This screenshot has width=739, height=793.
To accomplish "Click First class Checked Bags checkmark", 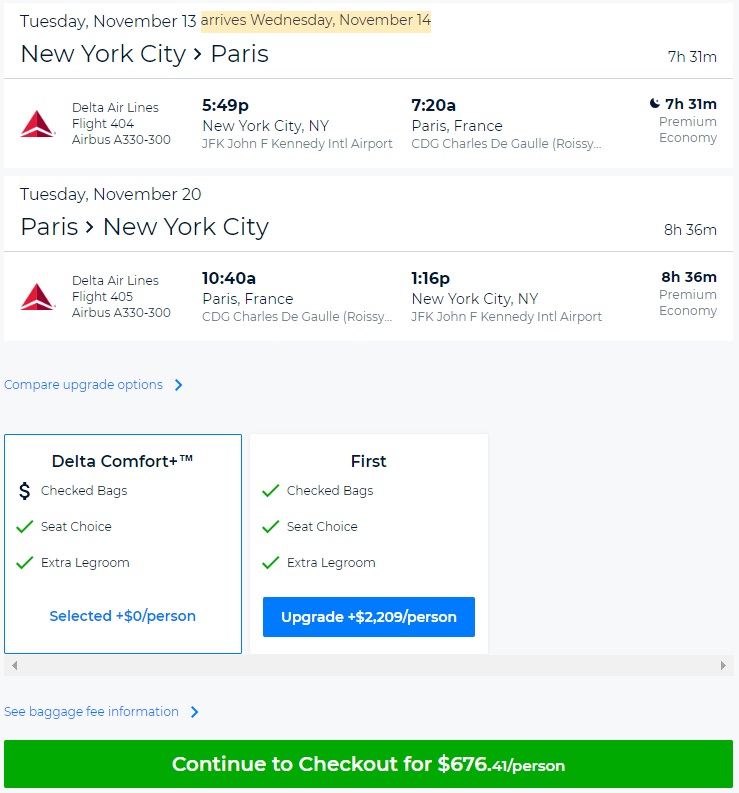I will tap(270, 491).
